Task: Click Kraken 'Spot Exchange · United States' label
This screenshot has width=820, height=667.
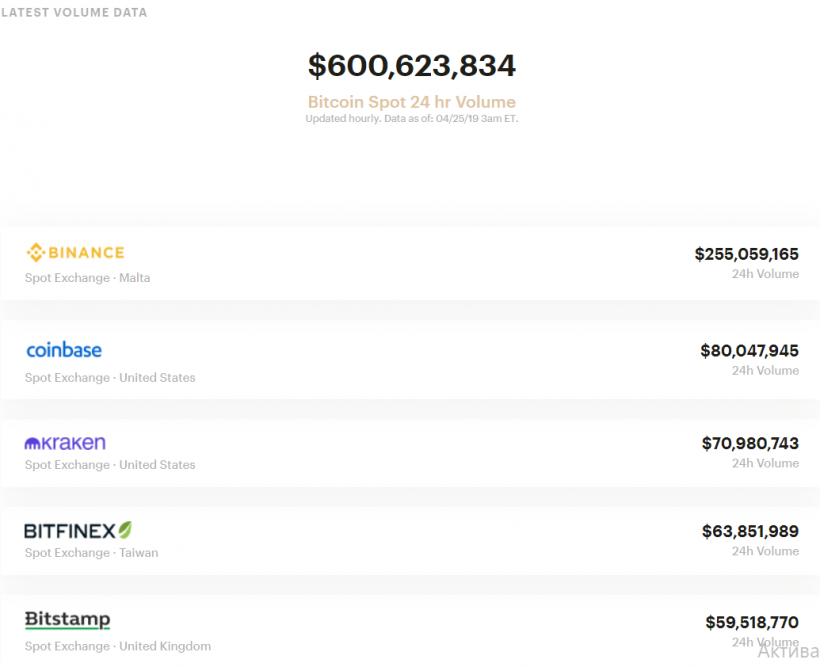Action: tap(110, 465)
